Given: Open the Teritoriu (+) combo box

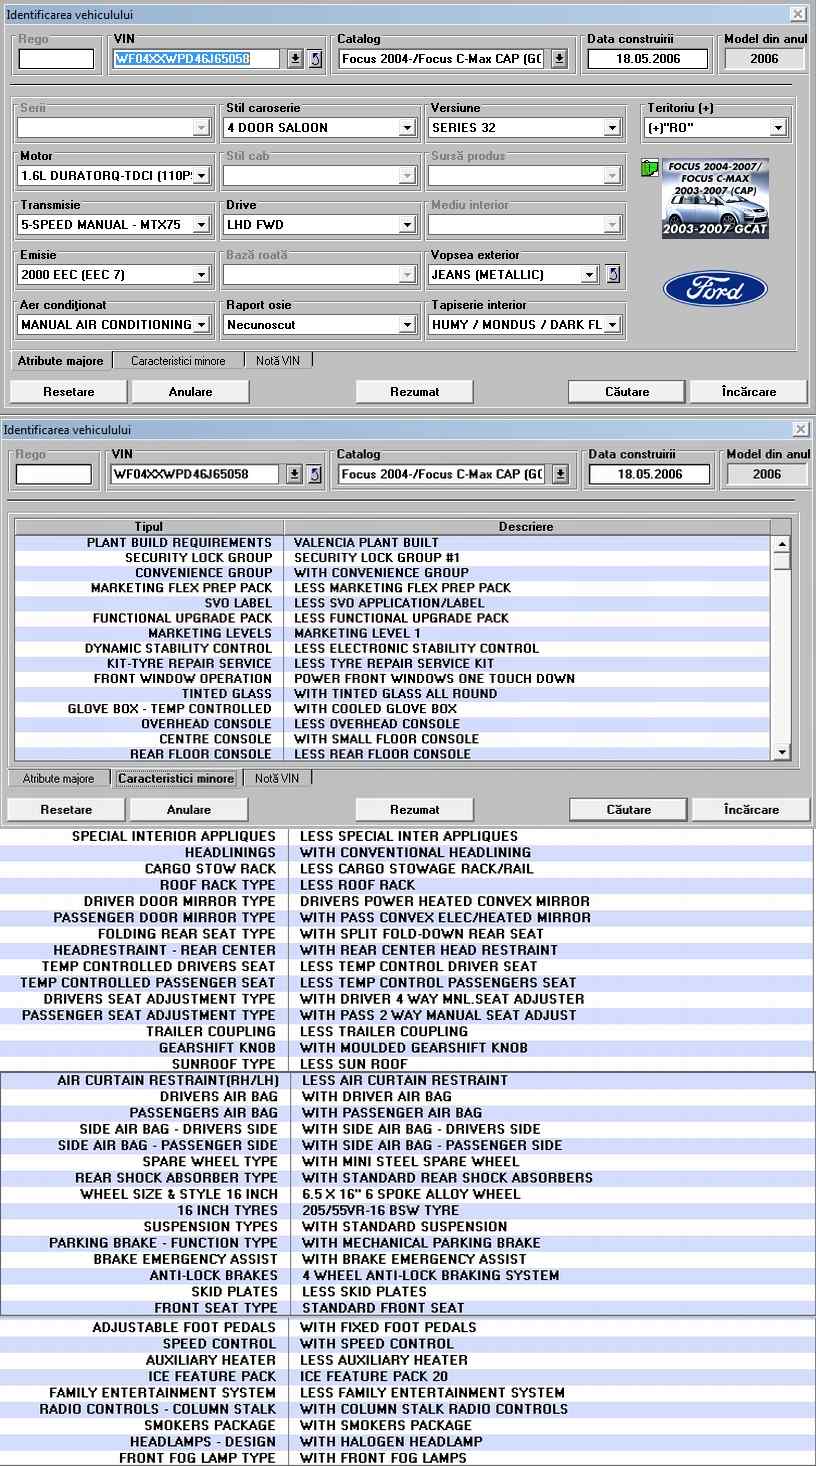Looking at the screenshot, I should 777,128.
